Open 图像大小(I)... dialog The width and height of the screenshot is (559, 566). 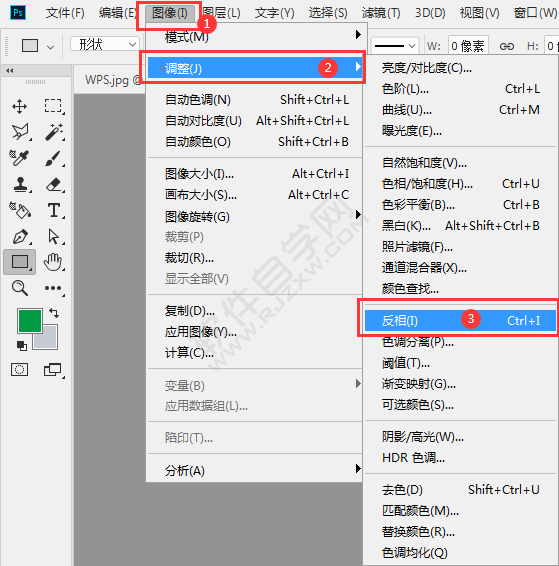pyautogui.click(x=255, y=174)
